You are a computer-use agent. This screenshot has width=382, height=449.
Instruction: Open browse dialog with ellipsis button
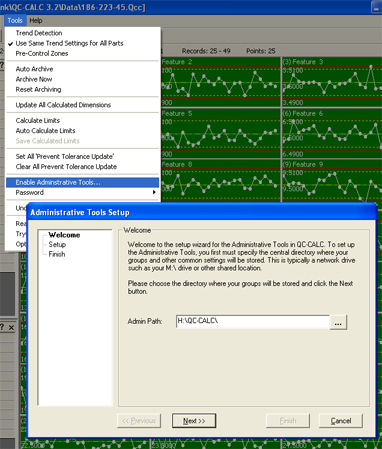coord(338,322)
